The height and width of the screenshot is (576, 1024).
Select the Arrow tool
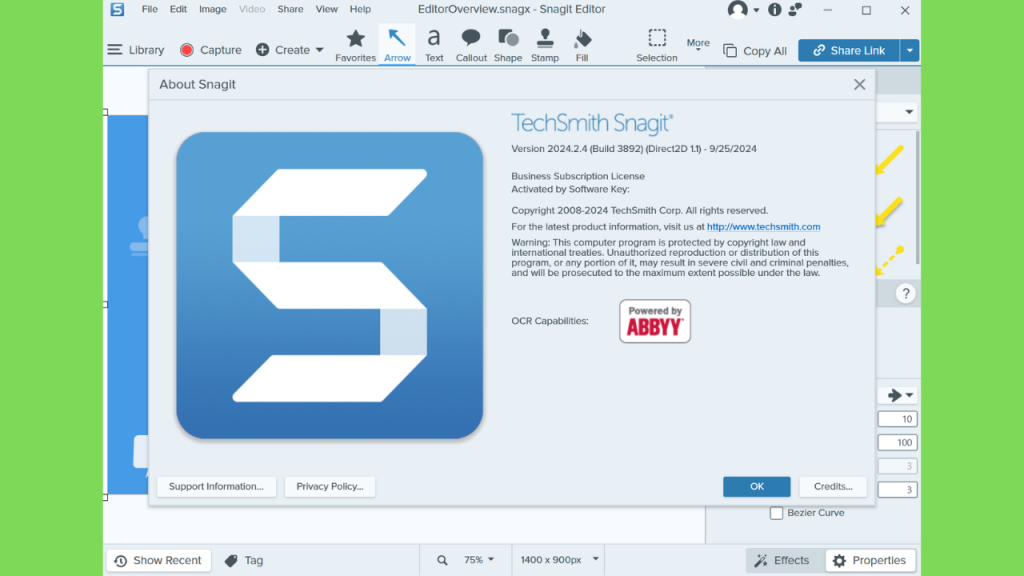point(397,45)
